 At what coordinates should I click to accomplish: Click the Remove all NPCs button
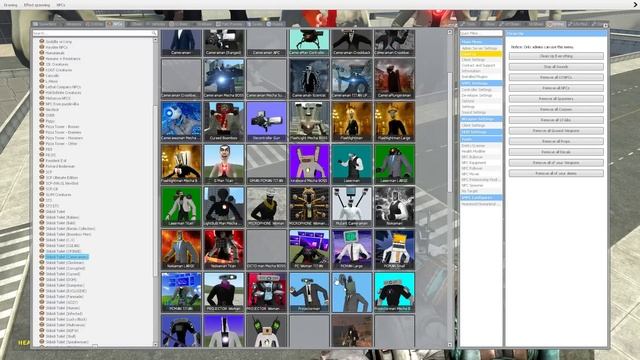[556, 88]
